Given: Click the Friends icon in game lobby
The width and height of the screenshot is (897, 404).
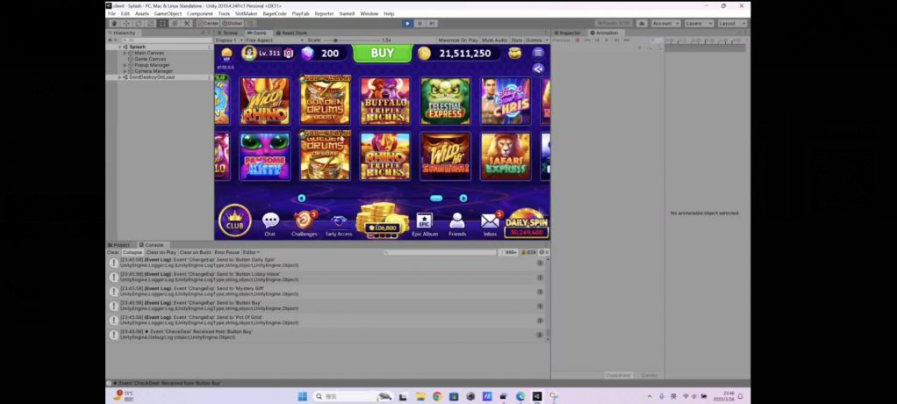Looking at the screenshot, I should [457, 221].
